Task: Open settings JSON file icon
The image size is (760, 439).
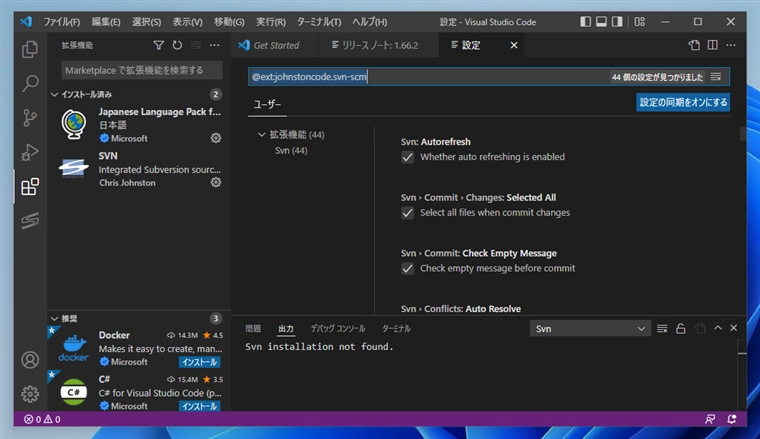Action: click(x=694, y=45)
